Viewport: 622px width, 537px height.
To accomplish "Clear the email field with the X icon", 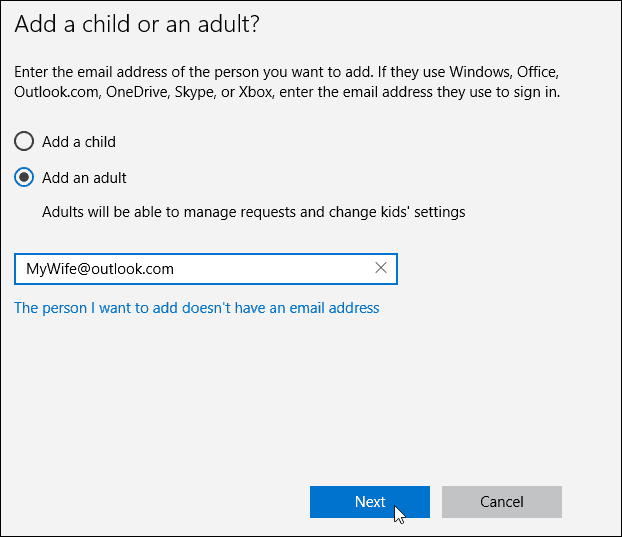I will click(x=380, y=268).
